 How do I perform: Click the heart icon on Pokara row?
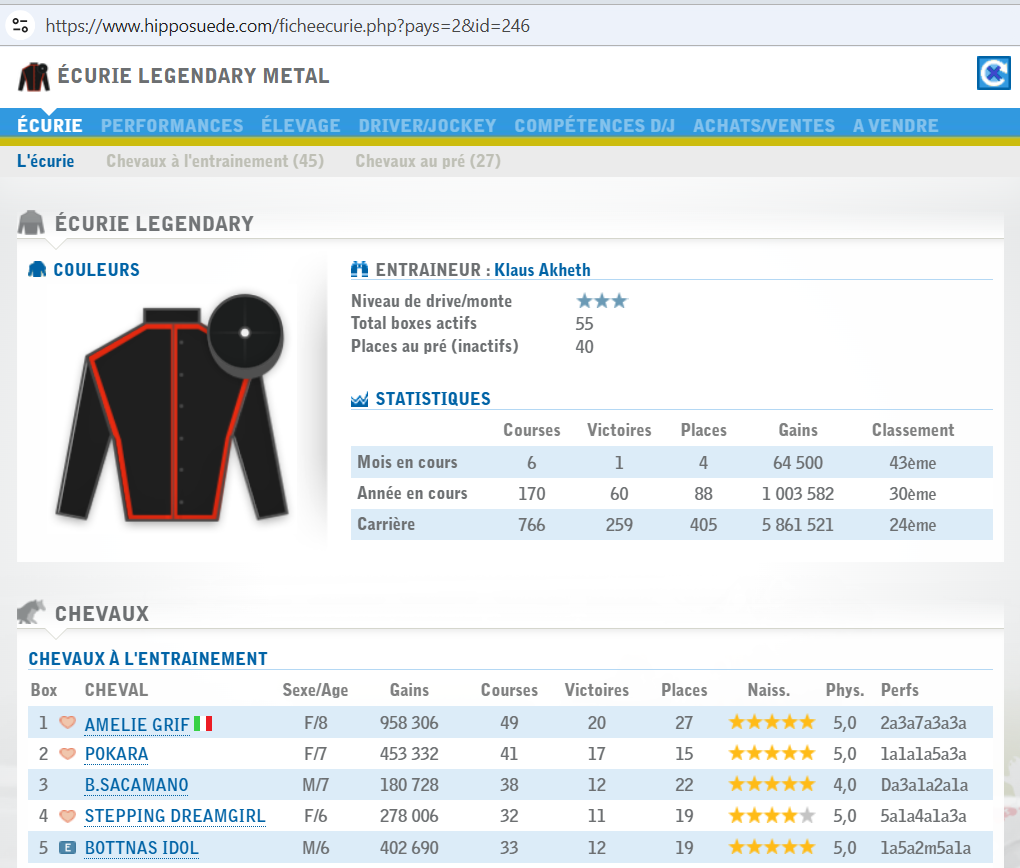click(x=67, y=753)
